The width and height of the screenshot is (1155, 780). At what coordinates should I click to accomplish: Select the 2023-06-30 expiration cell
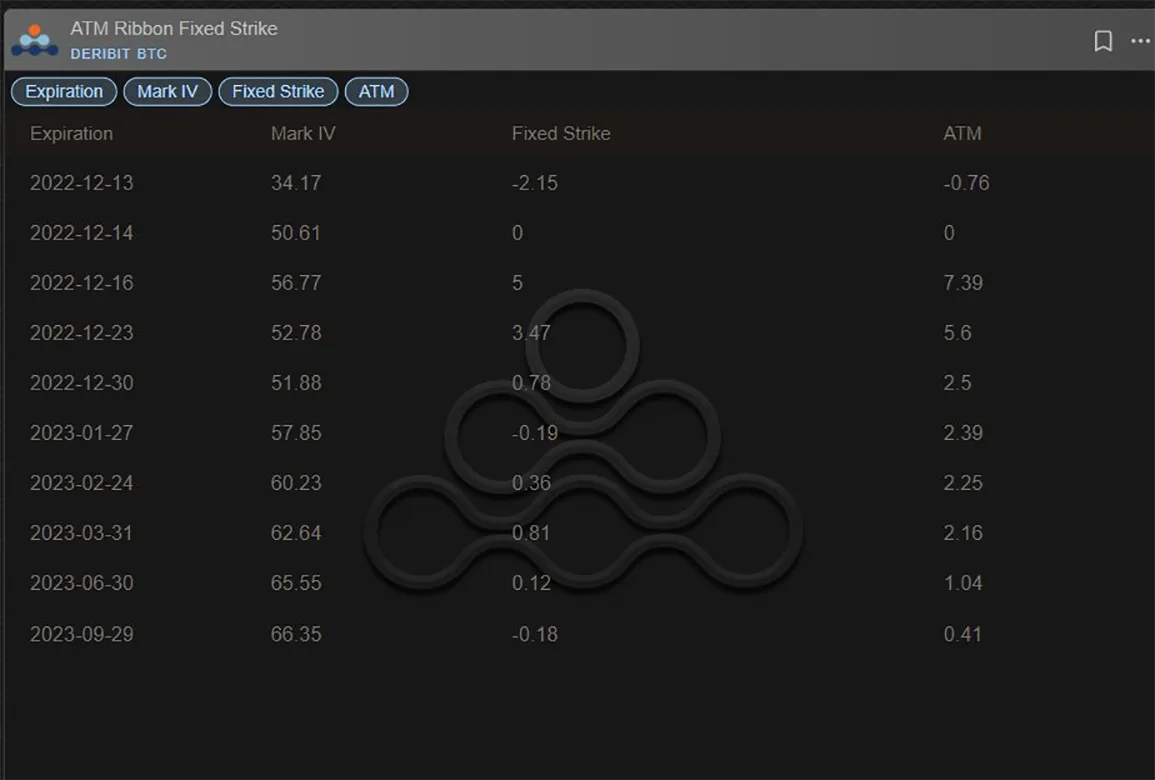pyautogui.click(x=82, y=583)
